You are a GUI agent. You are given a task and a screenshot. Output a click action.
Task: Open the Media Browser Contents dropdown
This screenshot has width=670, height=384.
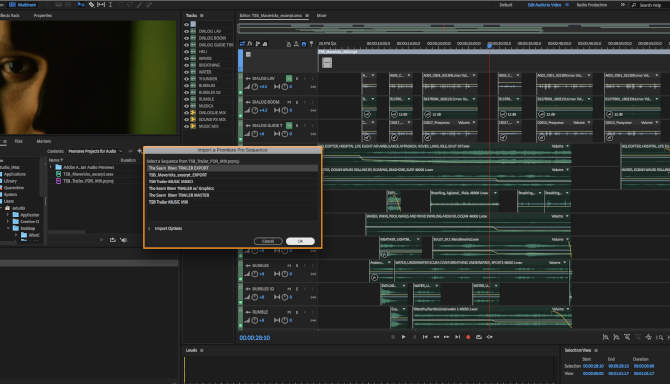coord(95,151)
